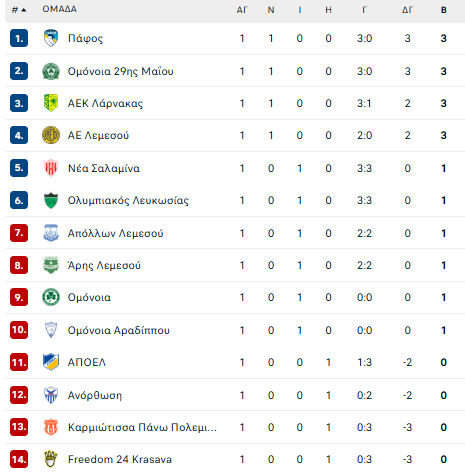Click the Freedom 24 Krasava crown logo

point(51,459)
